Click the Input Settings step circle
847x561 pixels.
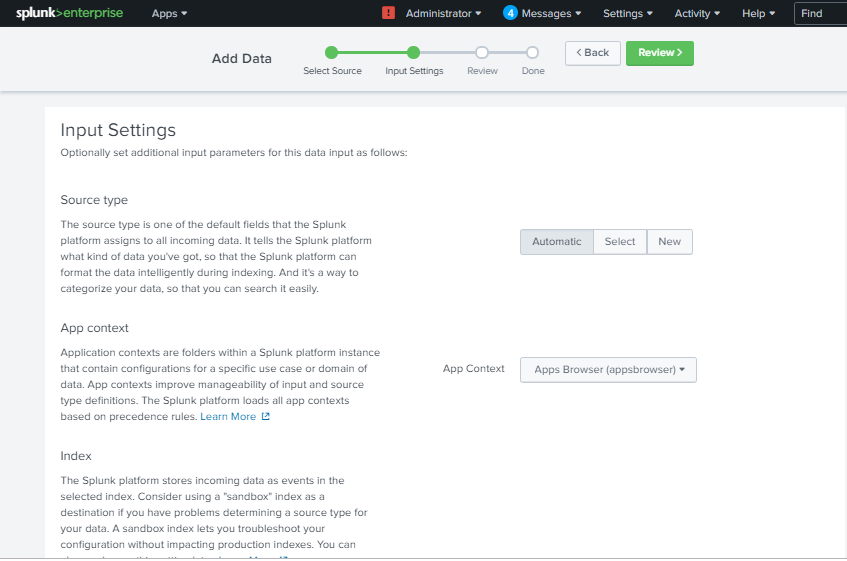tap(413, 52)
